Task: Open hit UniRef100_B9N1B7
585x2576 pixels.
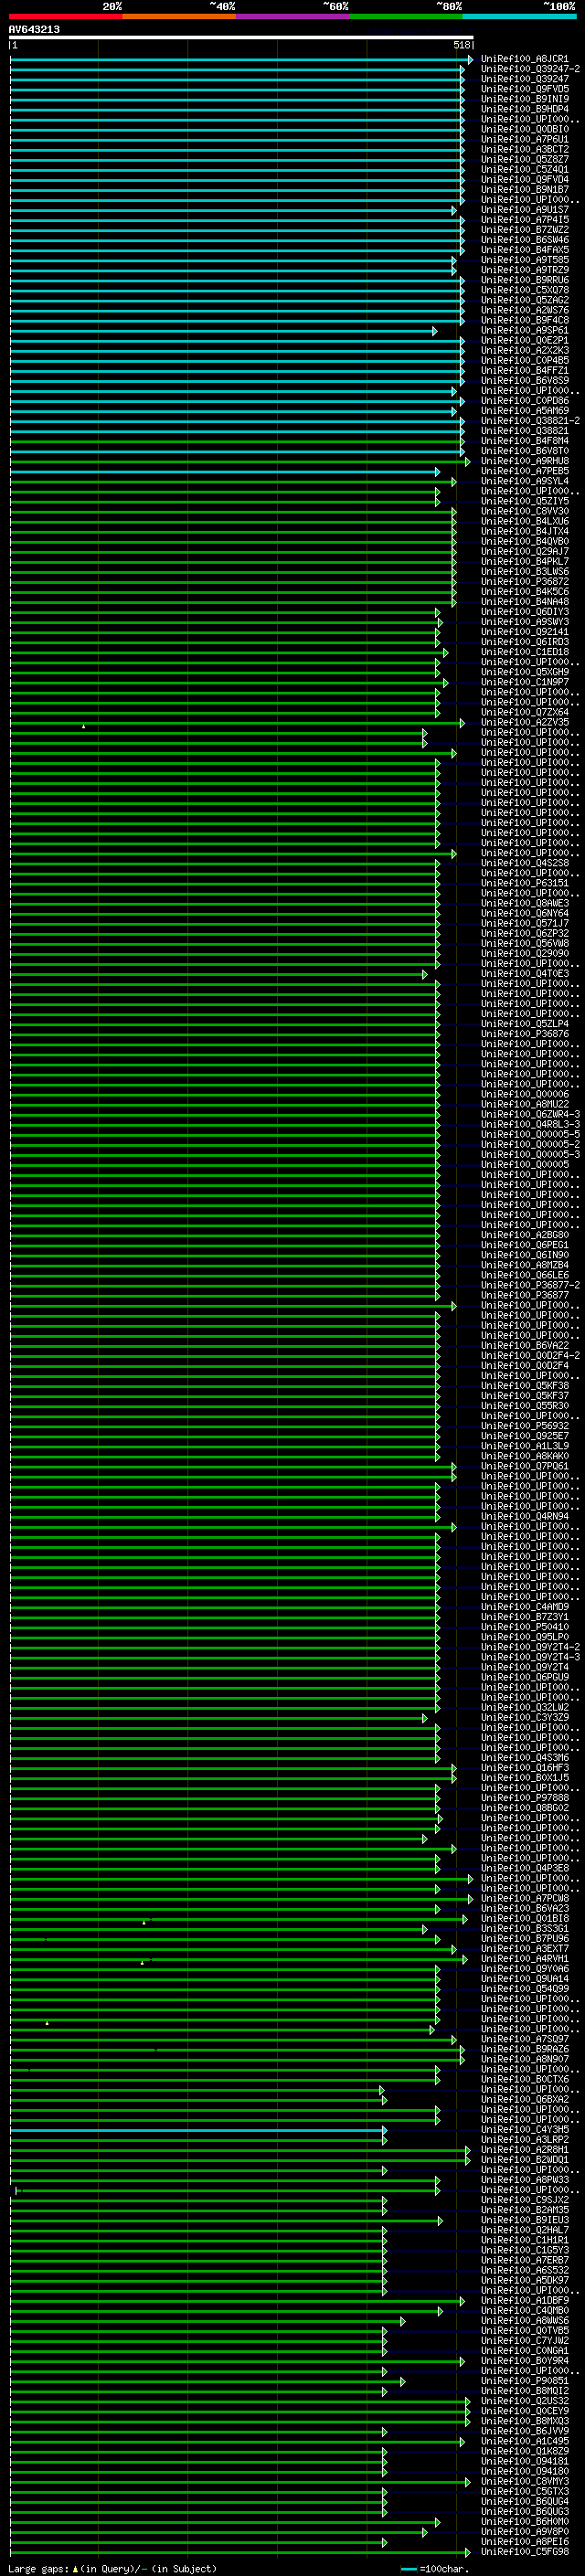Action: click(x=524, y=190)
